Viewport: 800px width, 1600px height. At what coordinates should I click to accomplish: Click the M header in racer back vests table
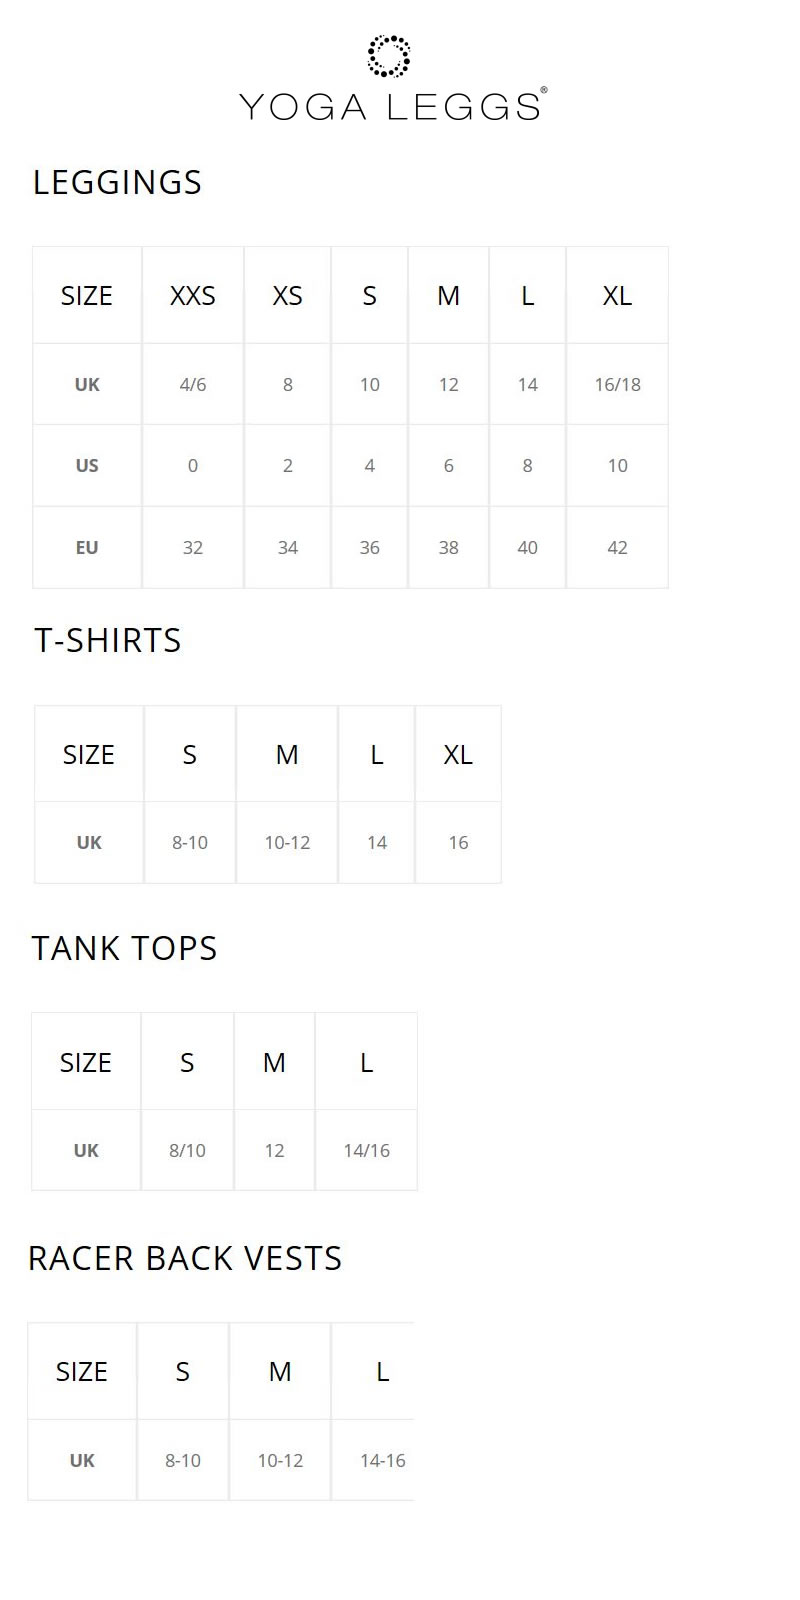[x=280, y=1371]
